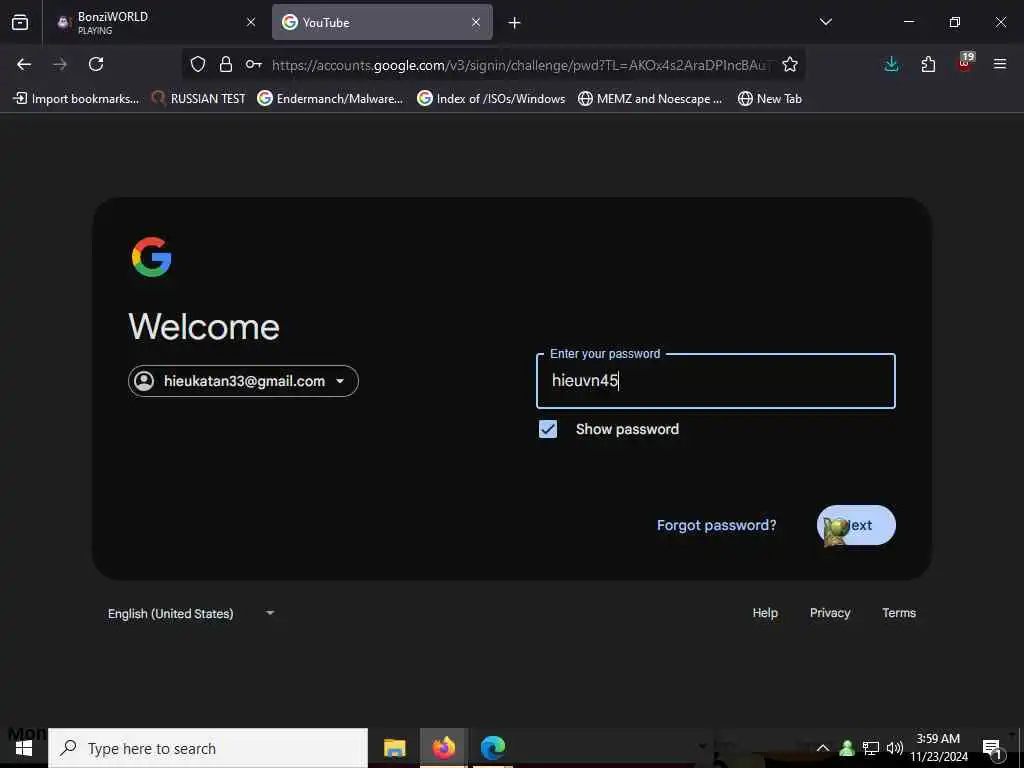Expand the hieukatan33@gmail.com account switcher
The width and height of the screenshot is (1024, 768).
click(243, 381)
